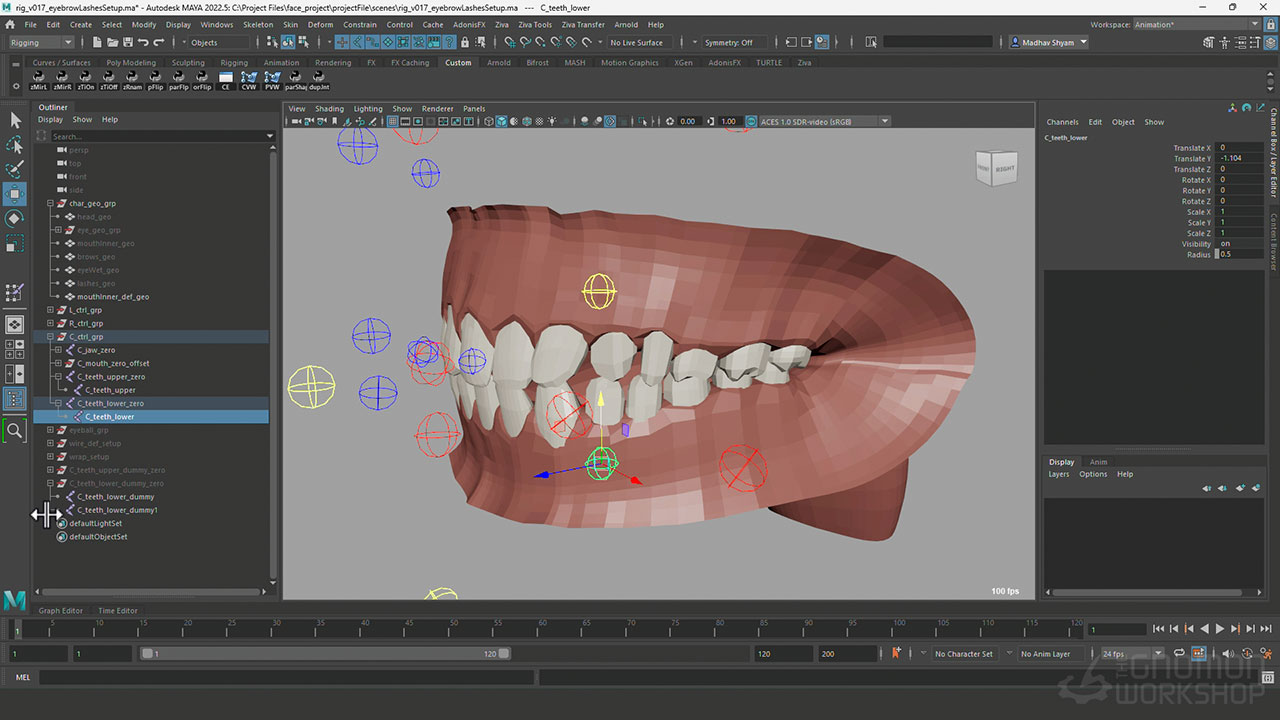This screenshot has height=720, width=1280.
Task: Click the Set Key bookmark icon
Action: 896,653
